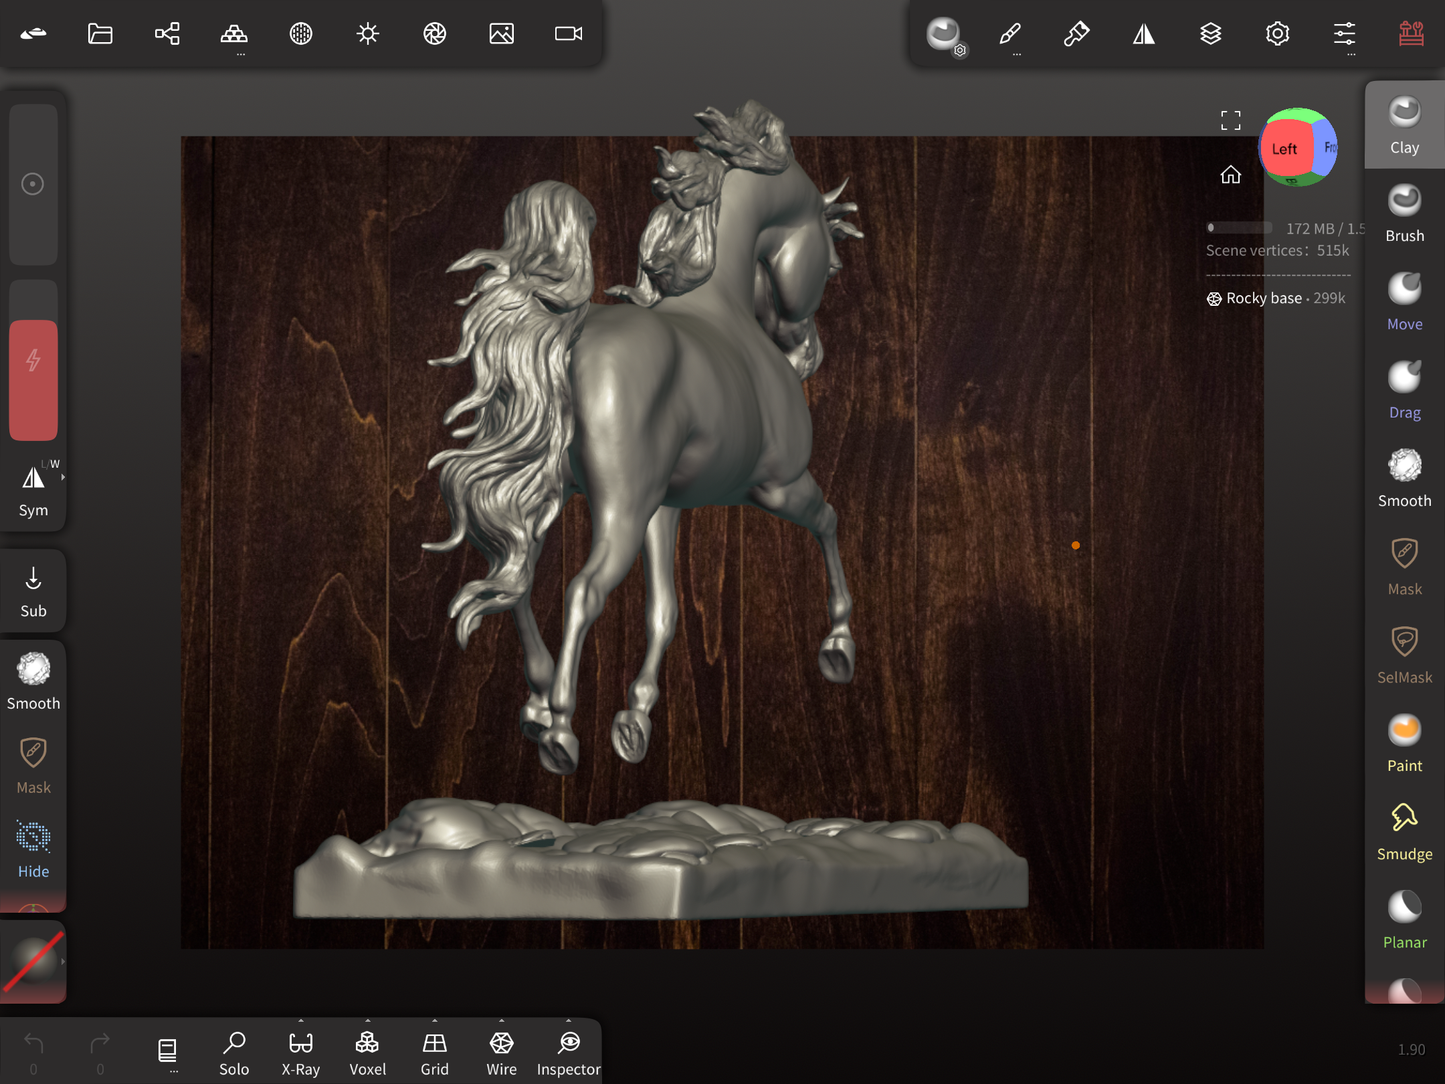Expand the Sym symmetry options arrow
This screenshot has height=1084, width=1445.
click(63, 477)
